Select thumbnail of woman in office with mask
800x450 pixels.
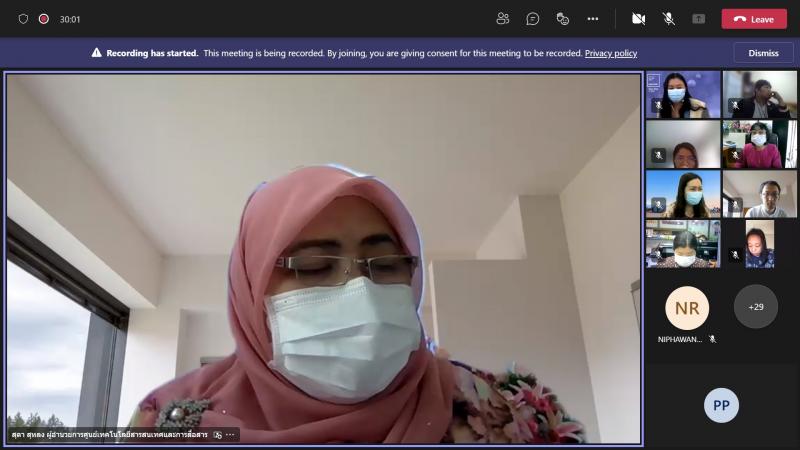coord(683,244)
